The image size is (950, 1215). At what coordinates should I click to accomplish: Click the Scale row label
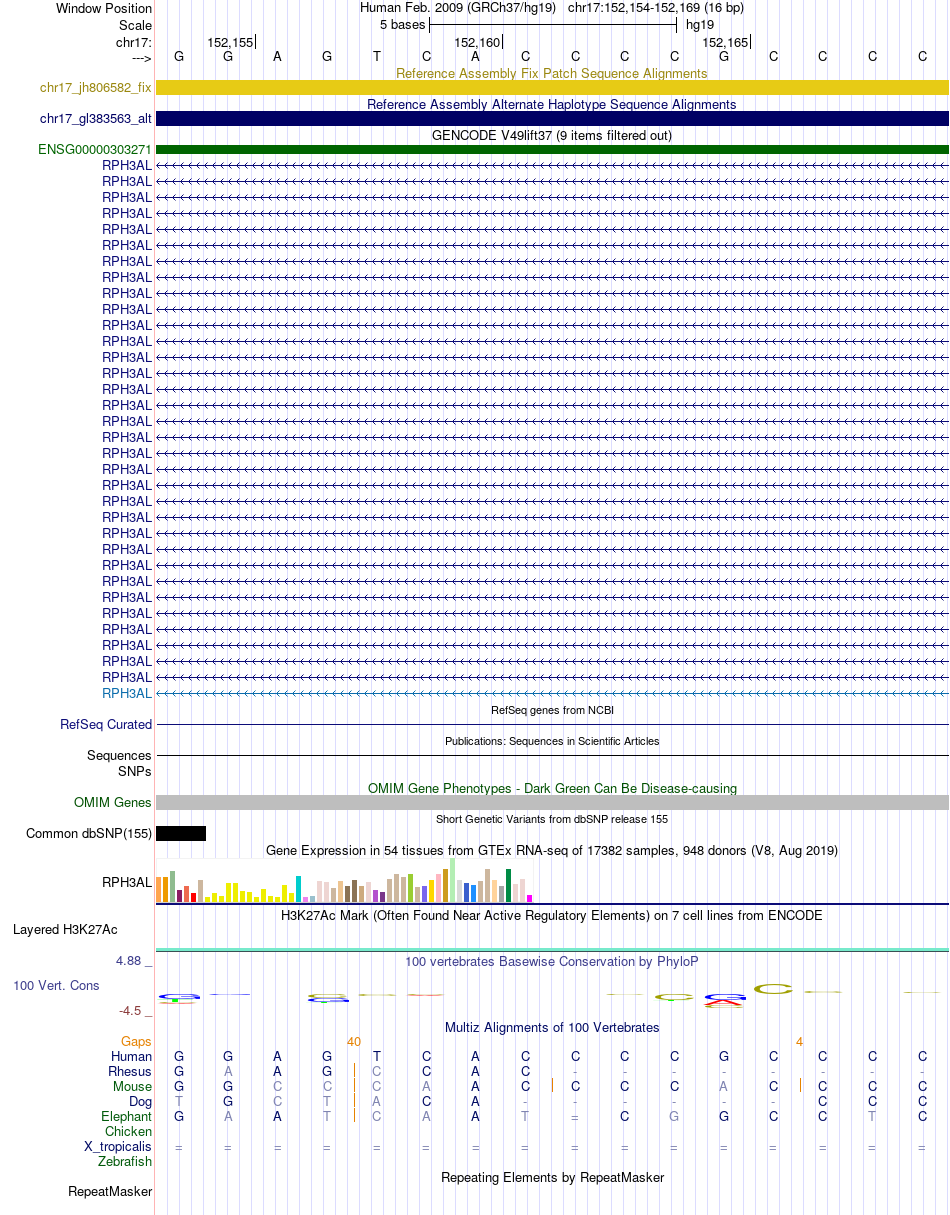[x=135, y=25]
